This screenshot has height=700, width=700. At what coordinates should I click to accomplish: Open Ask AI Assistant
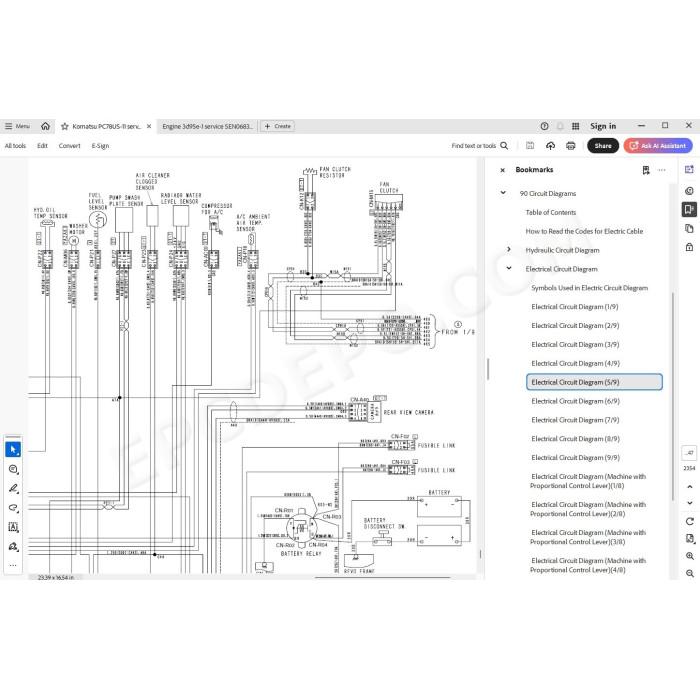pyautogui.click(x=658, y=146)
